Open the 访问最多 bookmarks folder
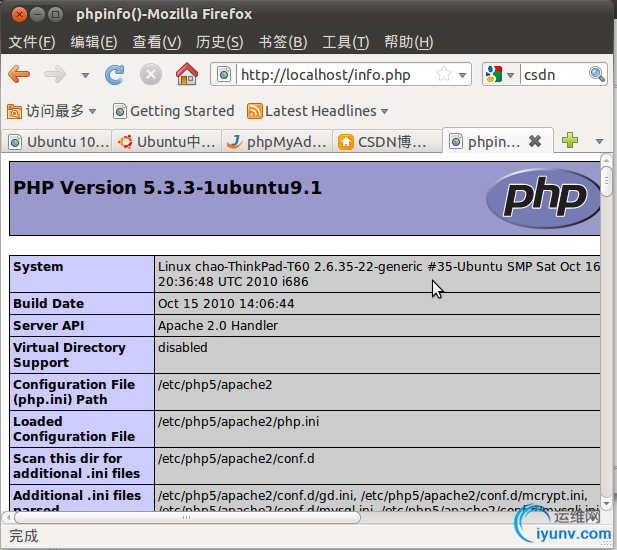 pyautogui.click(x=52, y=111)
